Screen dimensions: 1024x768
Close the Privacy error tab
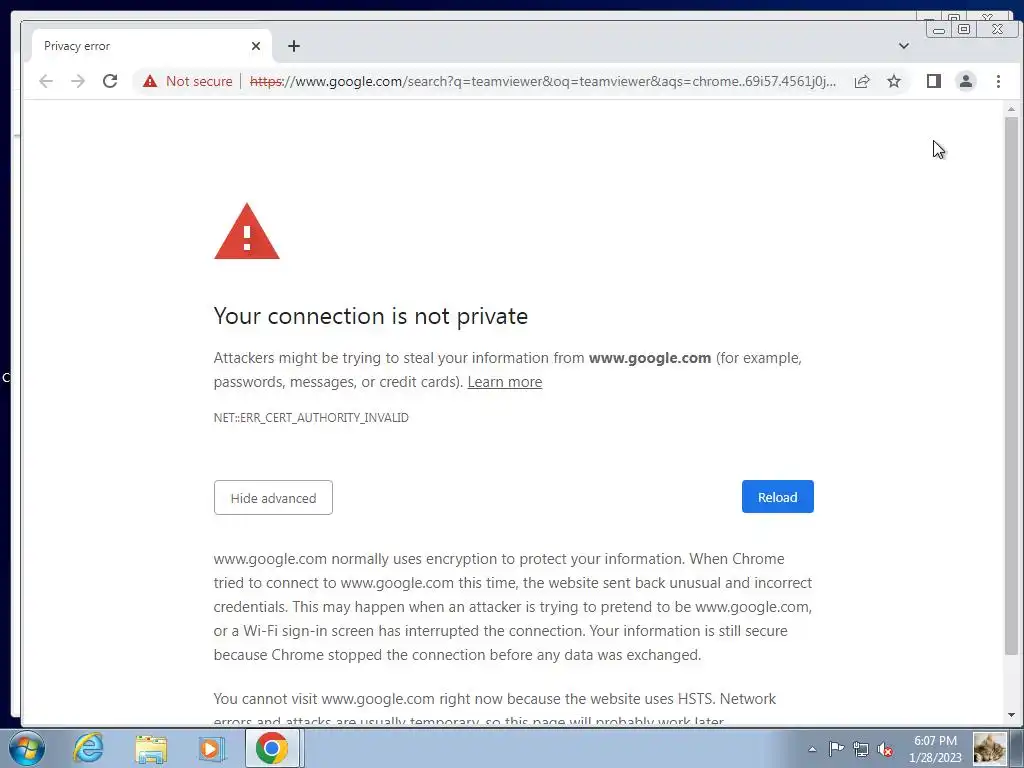(x=256, y=46)
